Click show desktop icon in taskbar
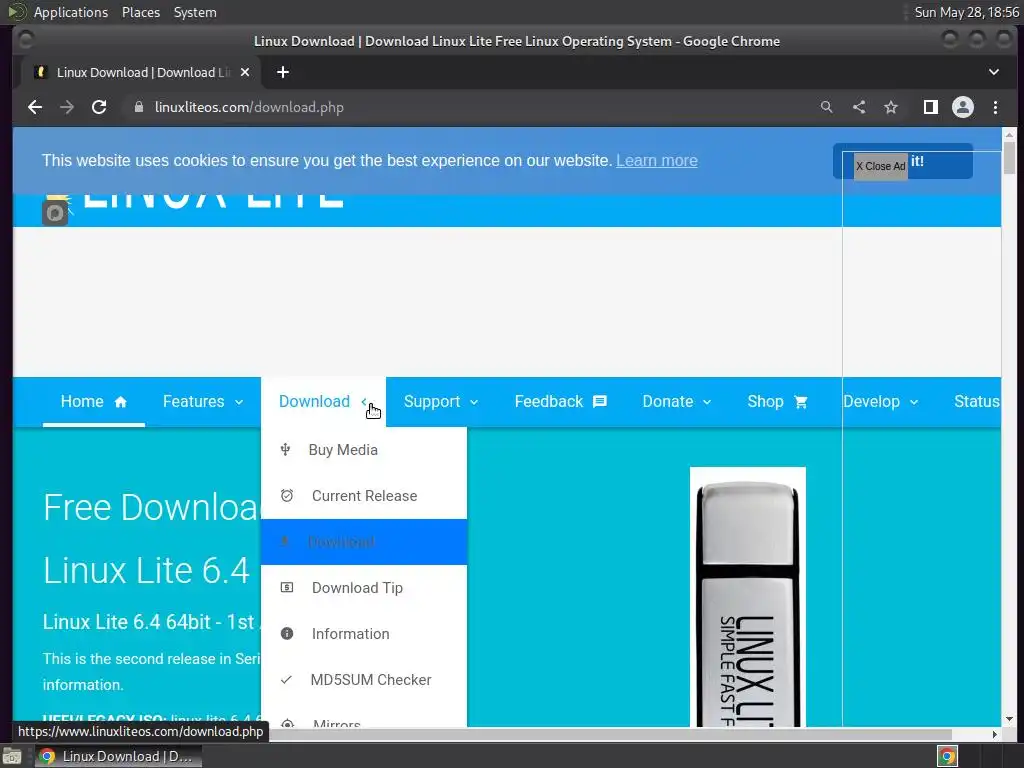The height and width of the screenshot is (768, 1024). [12, 757]
